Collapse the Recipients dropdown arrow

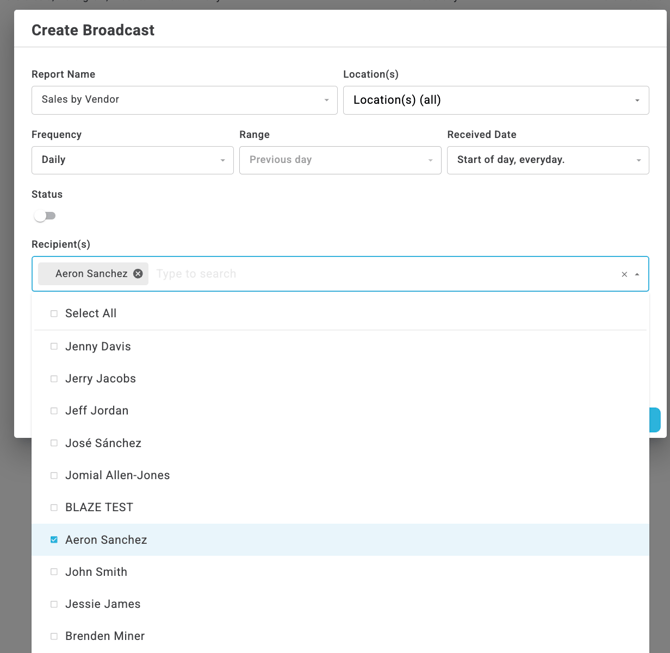point(638,275)
